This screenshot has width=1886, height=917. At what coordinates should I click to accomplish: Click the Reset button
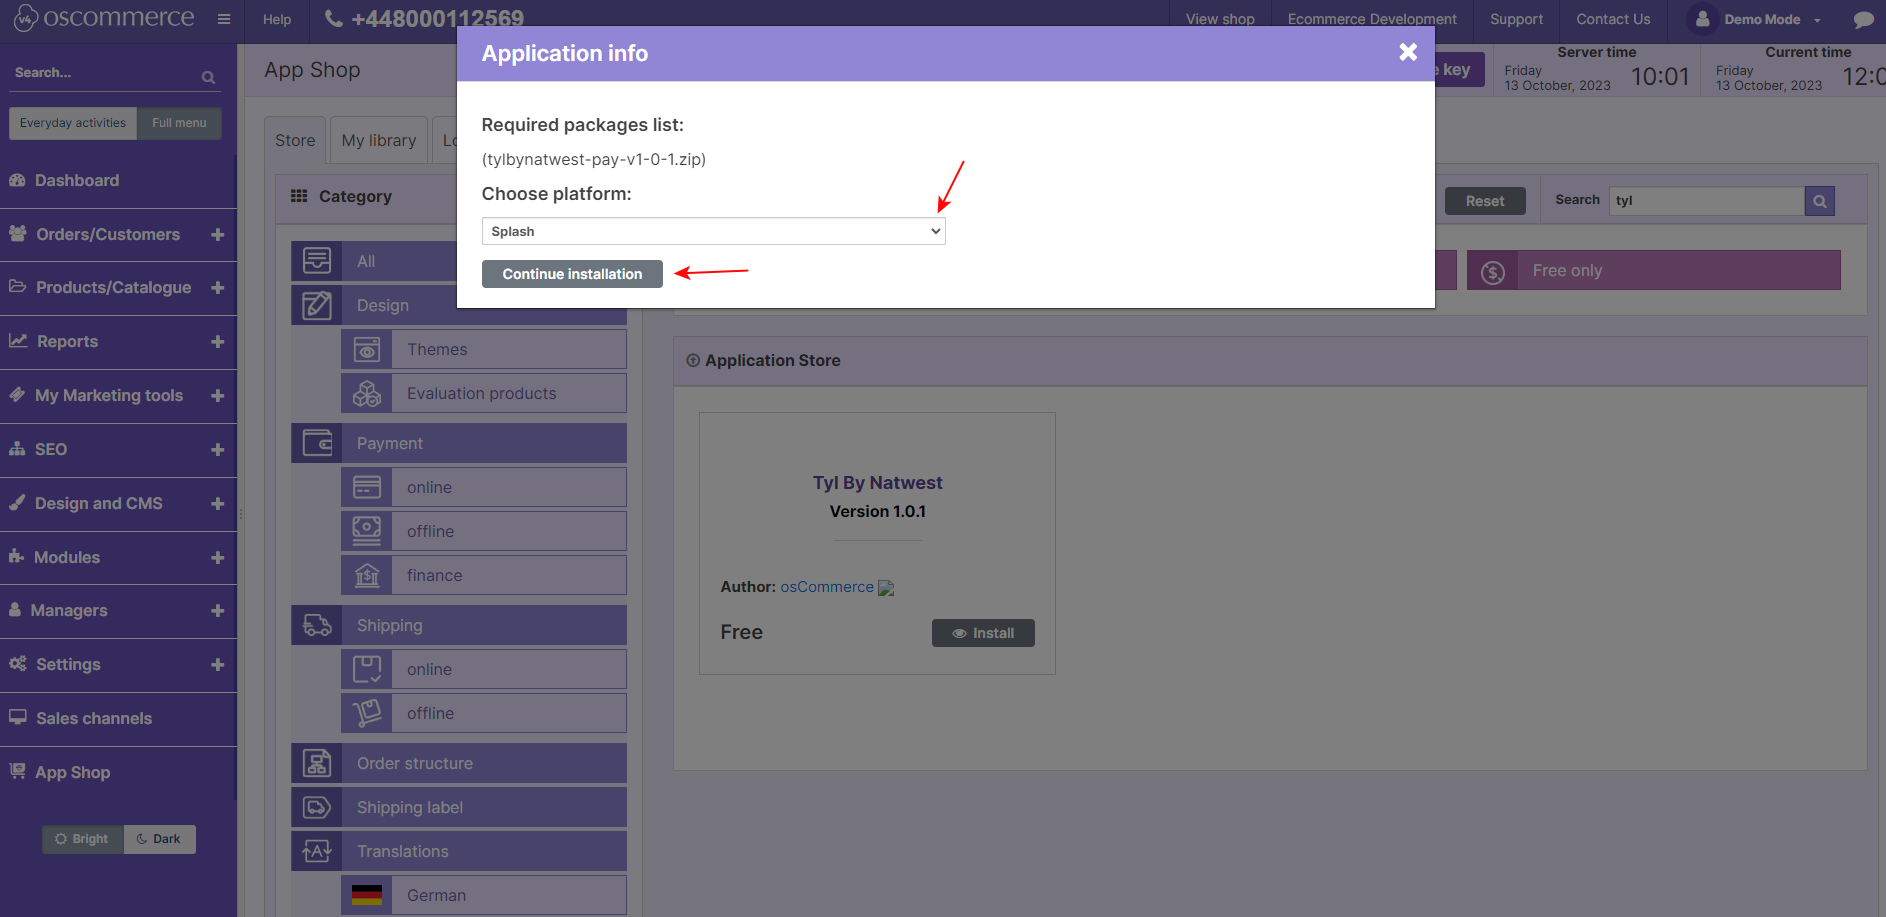click(x=1485, y=201)
